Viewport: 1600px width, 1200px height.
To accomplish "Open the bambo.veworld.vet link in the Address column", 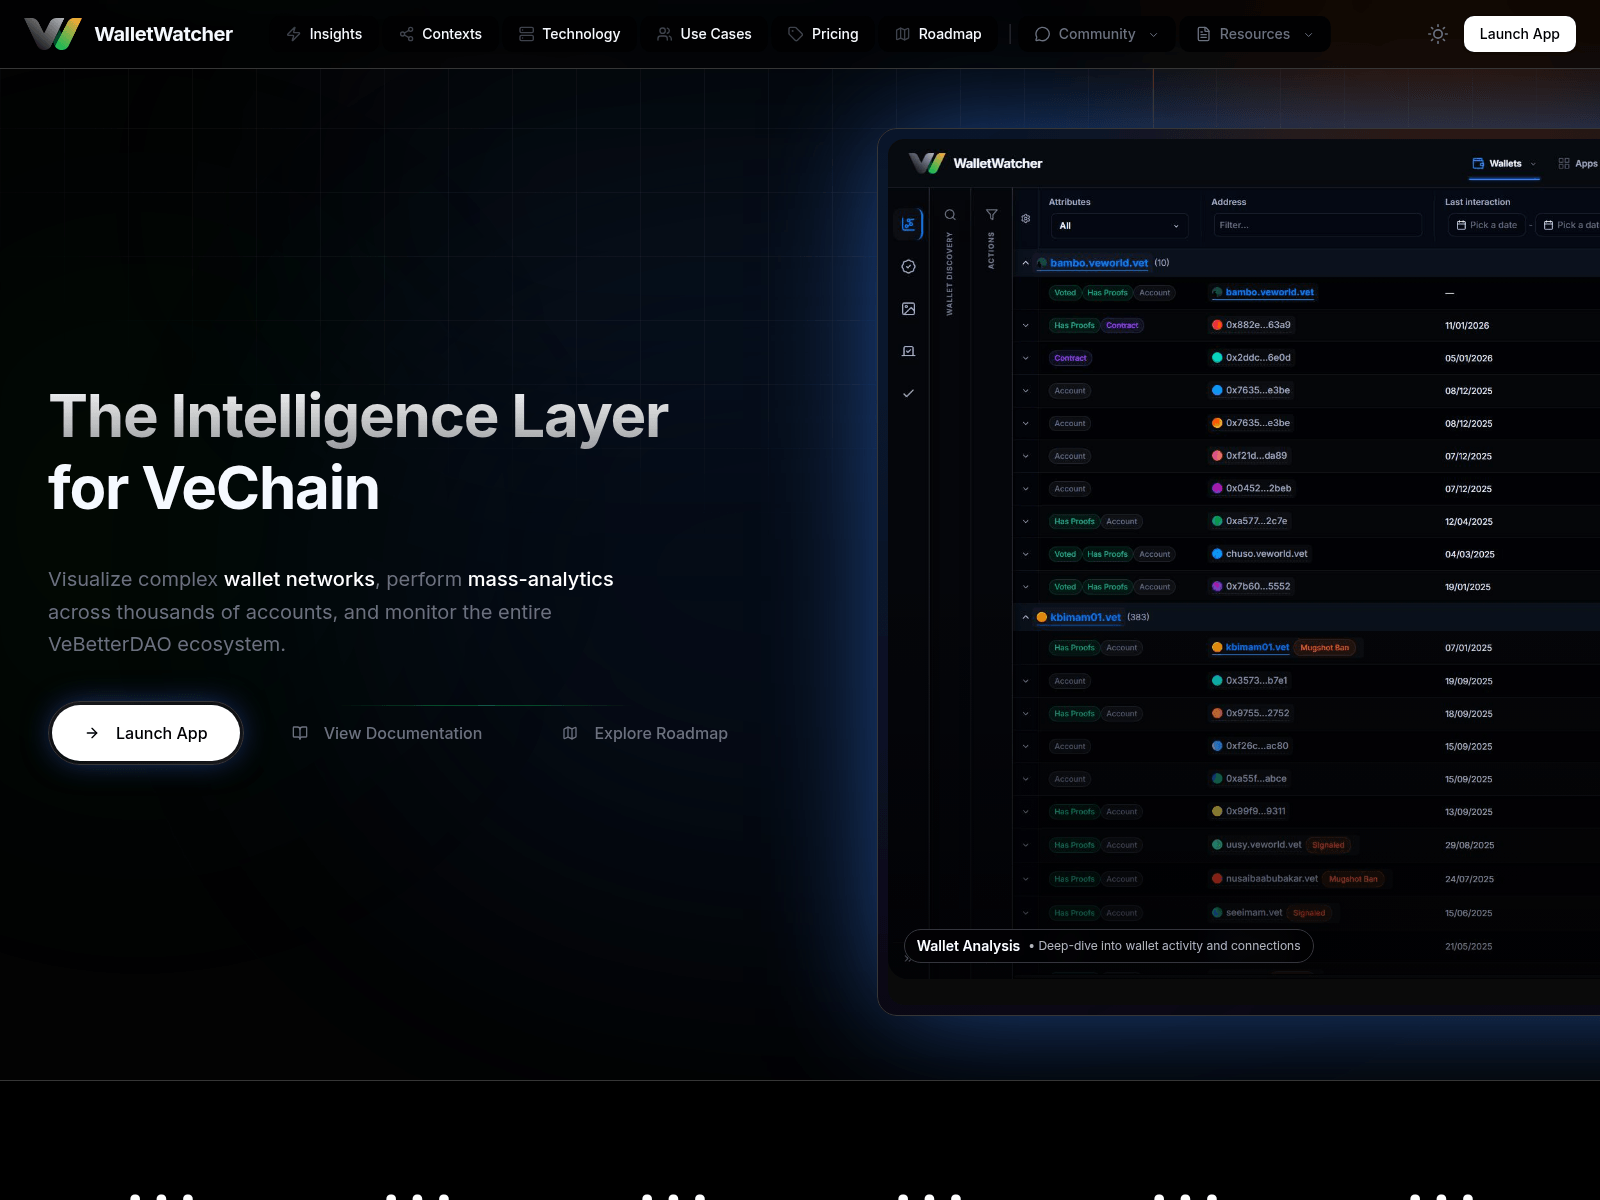I will [x=1269, y=292].
